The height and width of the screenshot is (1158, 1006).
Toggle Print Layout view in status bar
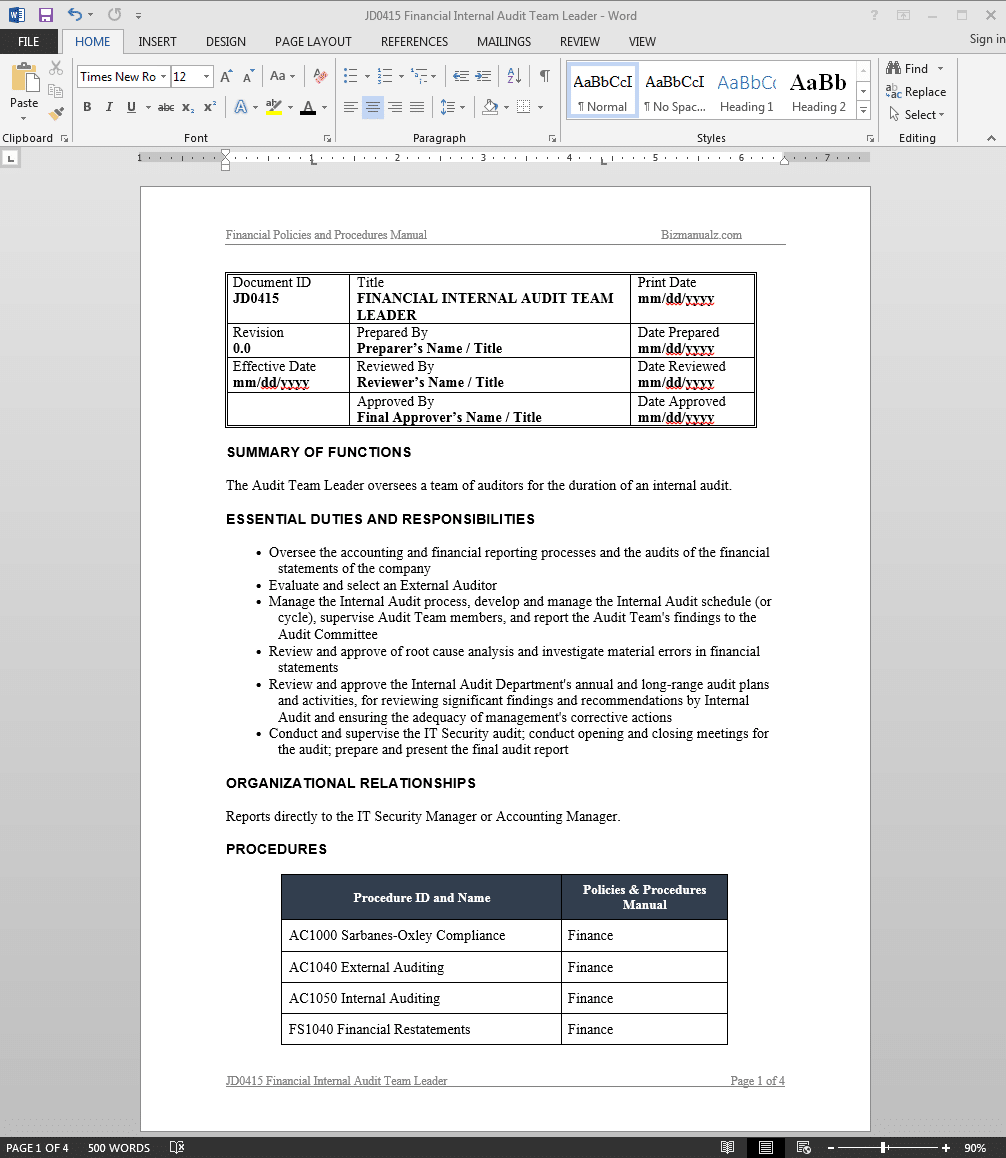[x=766, y=1148]
